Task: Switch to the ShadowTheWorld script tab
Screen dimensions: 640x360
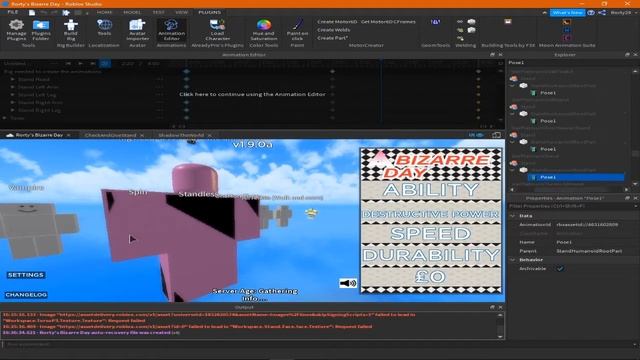Action: point(181,135)
